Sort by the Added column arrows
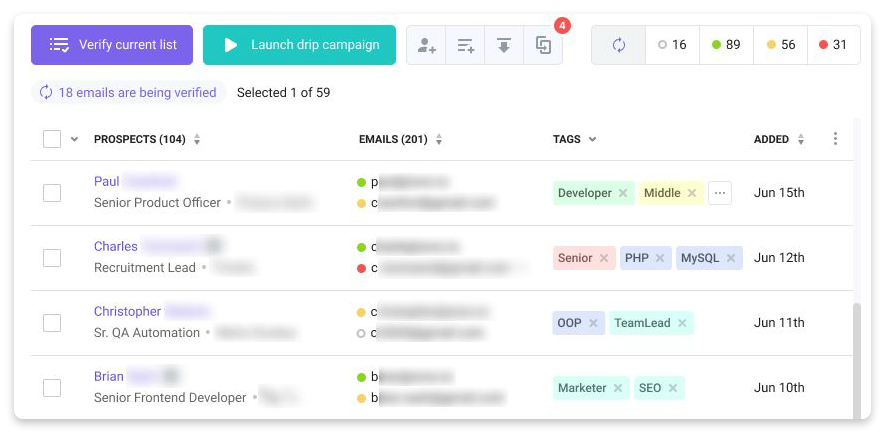885x433 pixels. coord(800,139)
